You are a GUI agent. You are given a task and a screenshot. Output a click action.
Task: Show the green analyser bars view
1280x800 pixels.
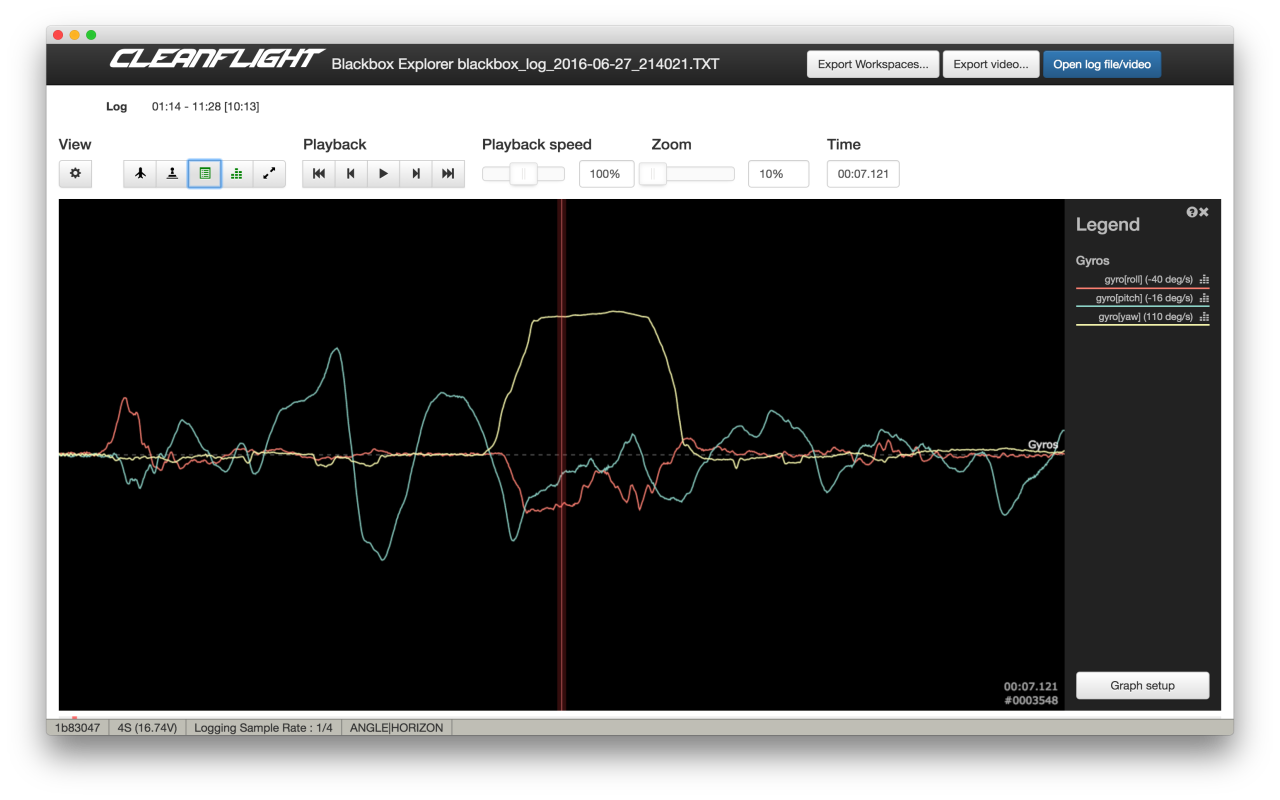[237, 173]
